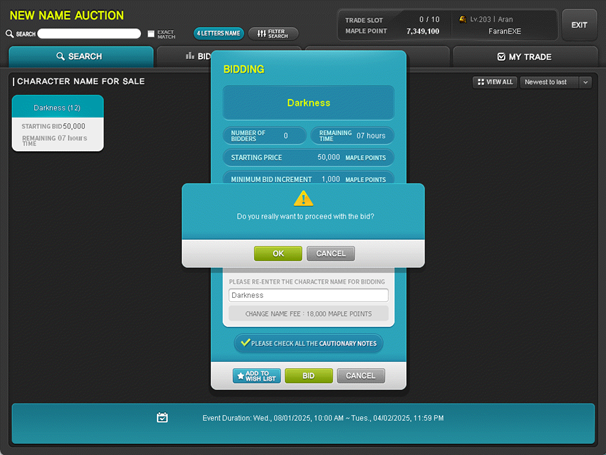Confirm the bid with OK
606x455 pixels.
(x=278, y=254)
